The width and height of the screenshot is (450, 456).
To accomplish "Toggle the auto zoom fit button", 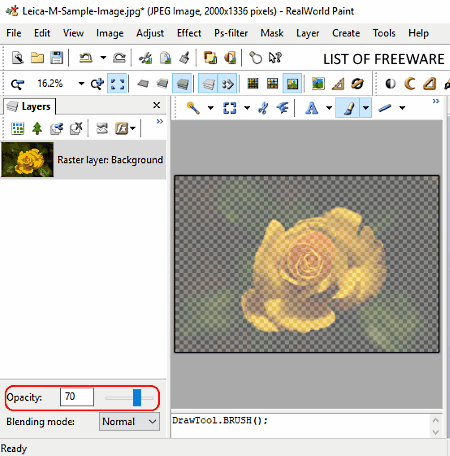I will coord(117,84).
